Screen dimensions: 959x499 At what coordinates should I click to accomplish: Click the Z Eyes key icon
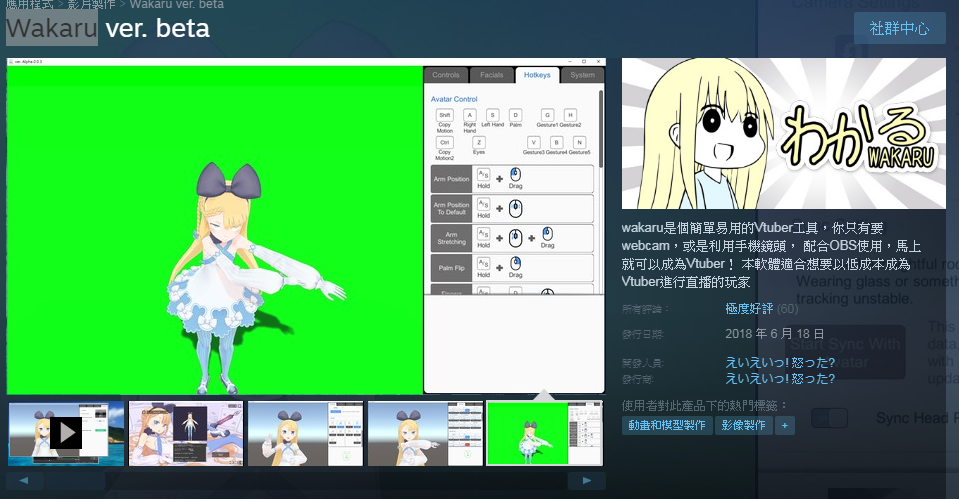479,142
